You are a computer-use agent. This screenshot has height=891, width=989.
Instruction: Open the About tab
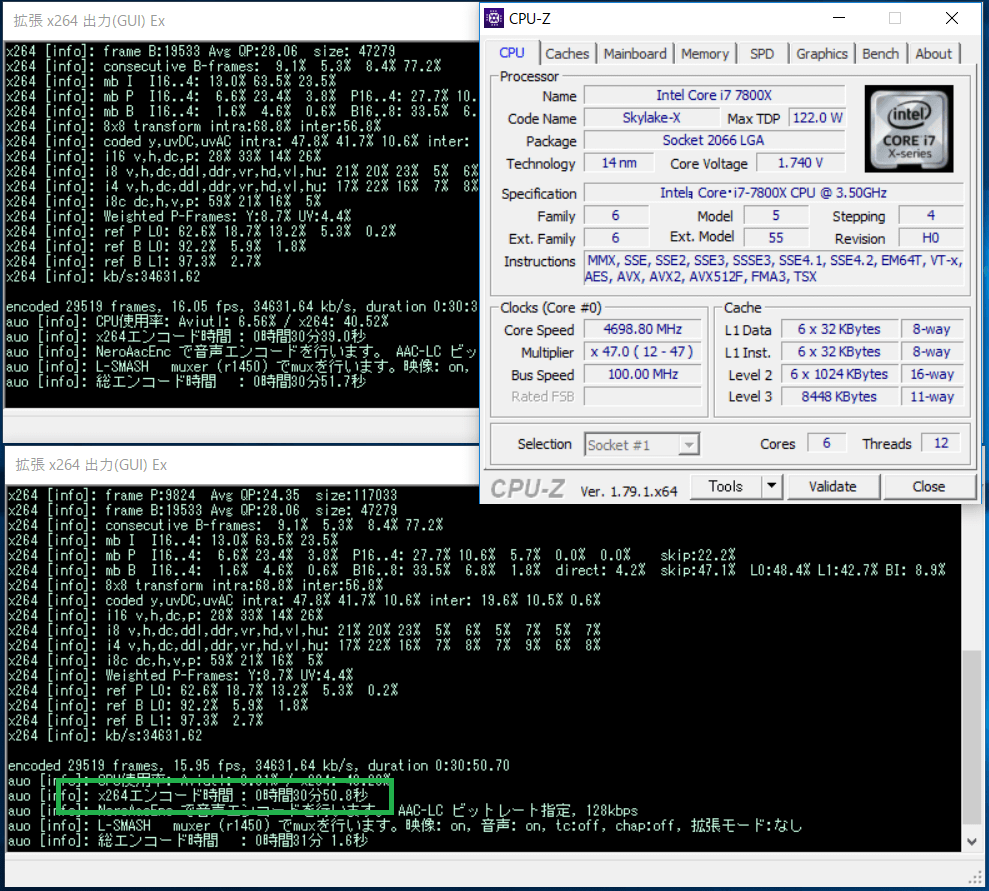933,54
